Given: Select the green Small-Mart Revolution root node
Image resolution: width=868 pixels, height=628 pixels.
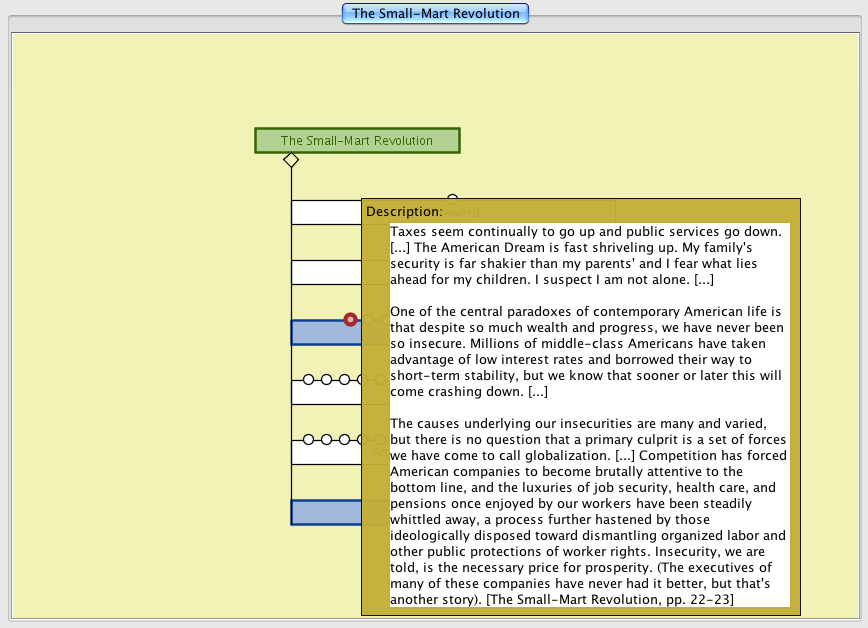Looking at the screenshot, I should 357,141.
